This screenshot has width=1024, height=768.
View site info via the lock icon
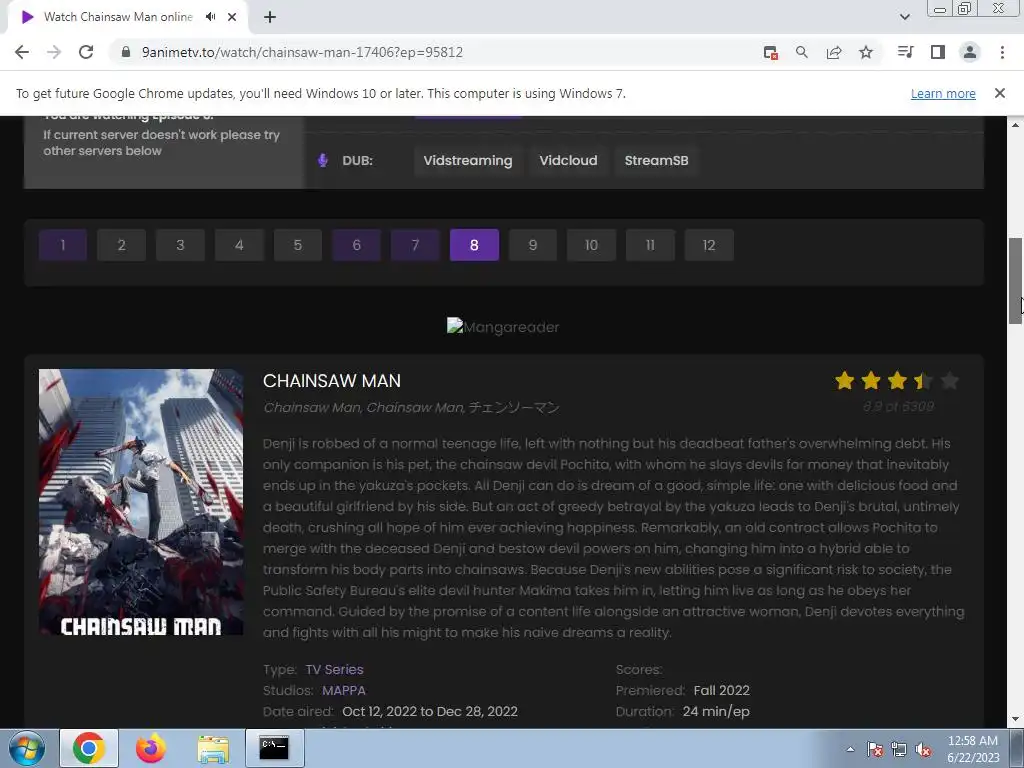[x=126, y=52]
